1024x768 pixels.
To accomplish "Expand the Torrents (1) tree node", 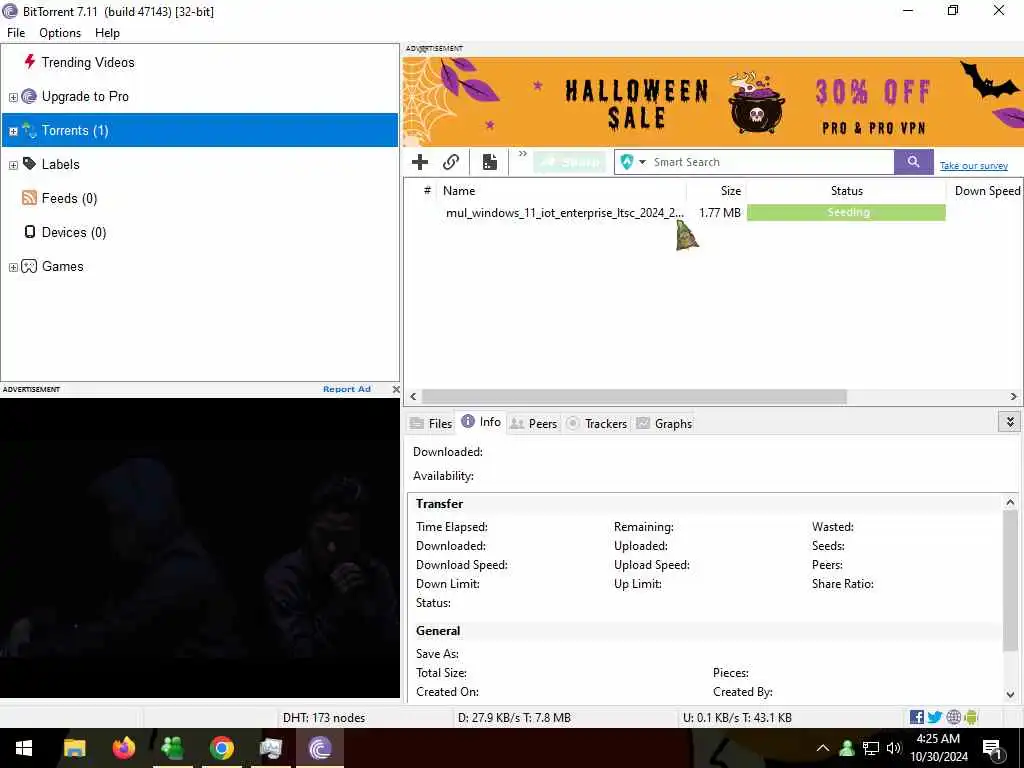I will pyautogui.click(x=13, y=131).
